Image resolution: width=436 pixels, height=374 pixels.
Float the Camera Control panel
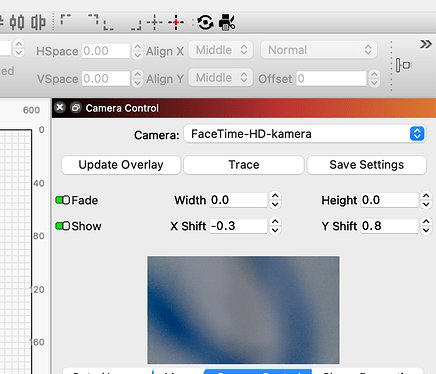coord(76,108)
